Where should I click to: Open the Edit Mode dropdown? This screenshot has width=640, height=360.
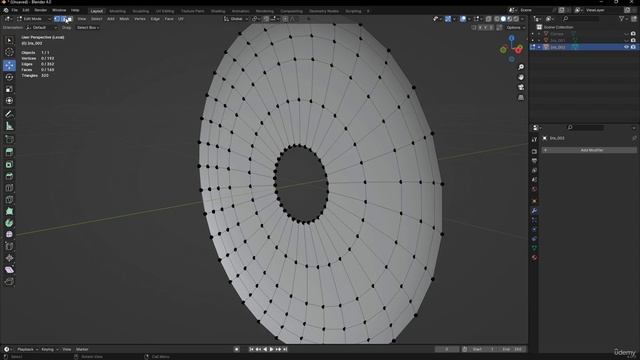[33, 19]
